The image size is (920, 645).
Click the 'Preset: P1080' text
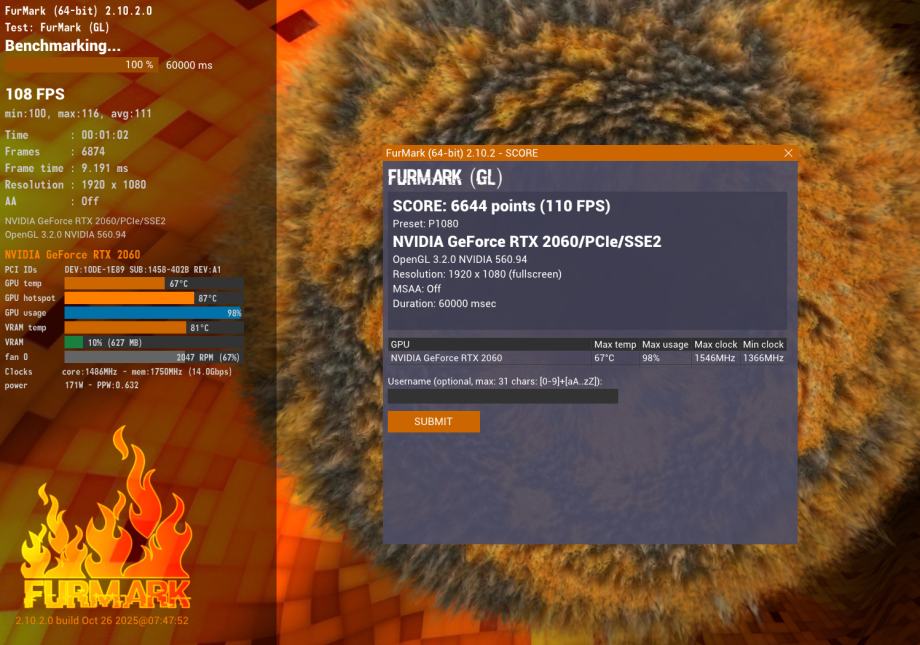425,224
